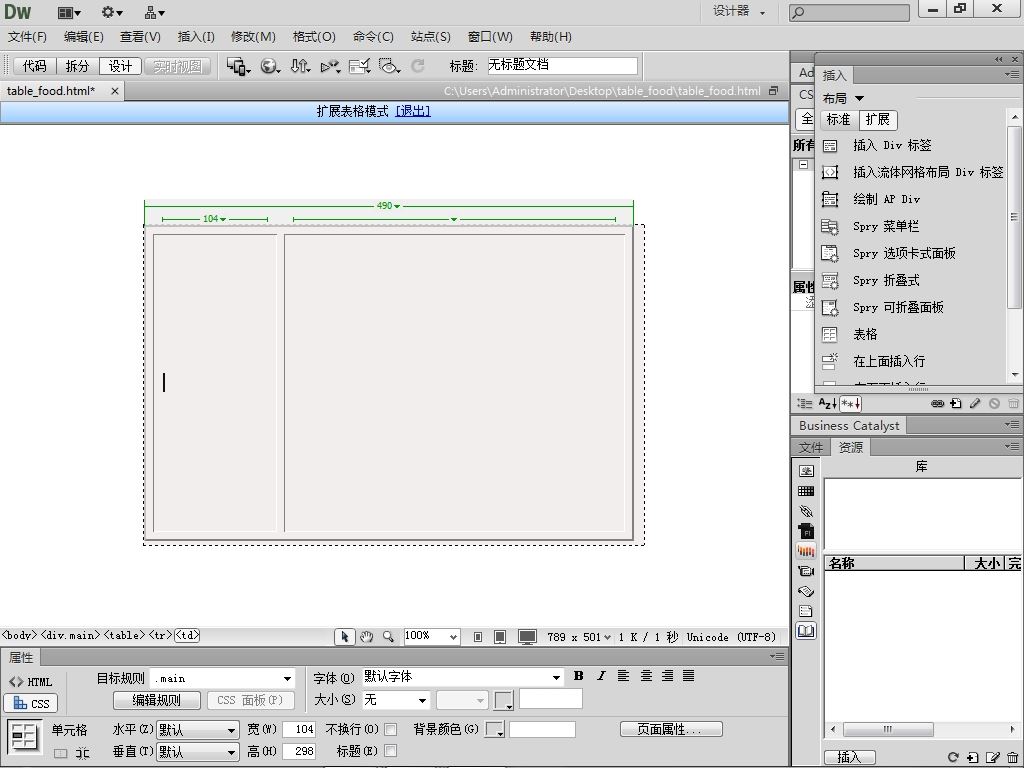Select 扩展 table mode in insert panel
This screenshot has width=1024, height=768.
point(878,120)
